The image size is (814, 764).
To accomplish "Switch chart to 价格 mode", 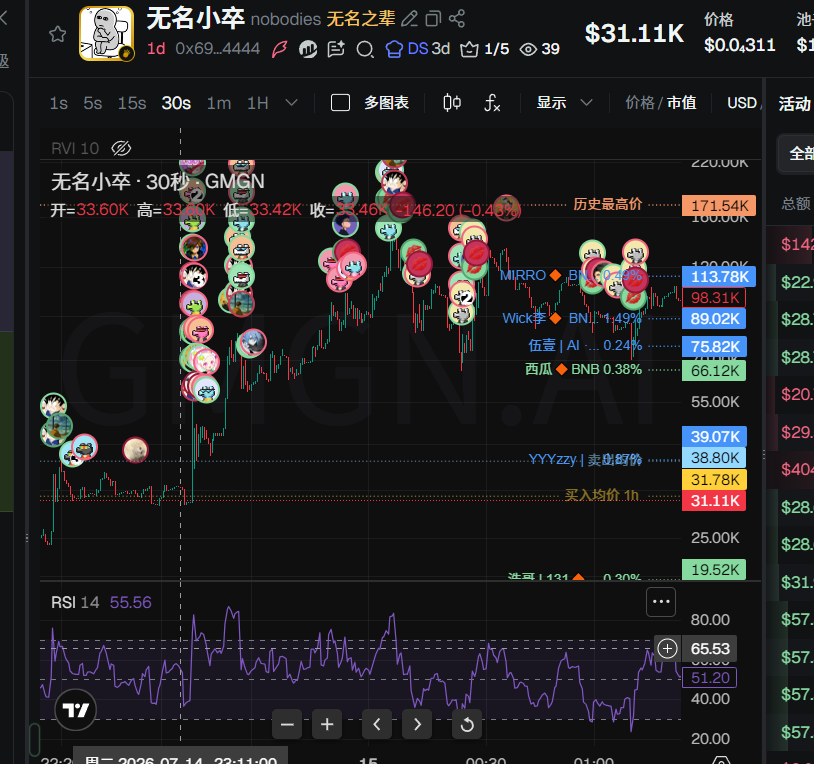I will coord(640,103).
